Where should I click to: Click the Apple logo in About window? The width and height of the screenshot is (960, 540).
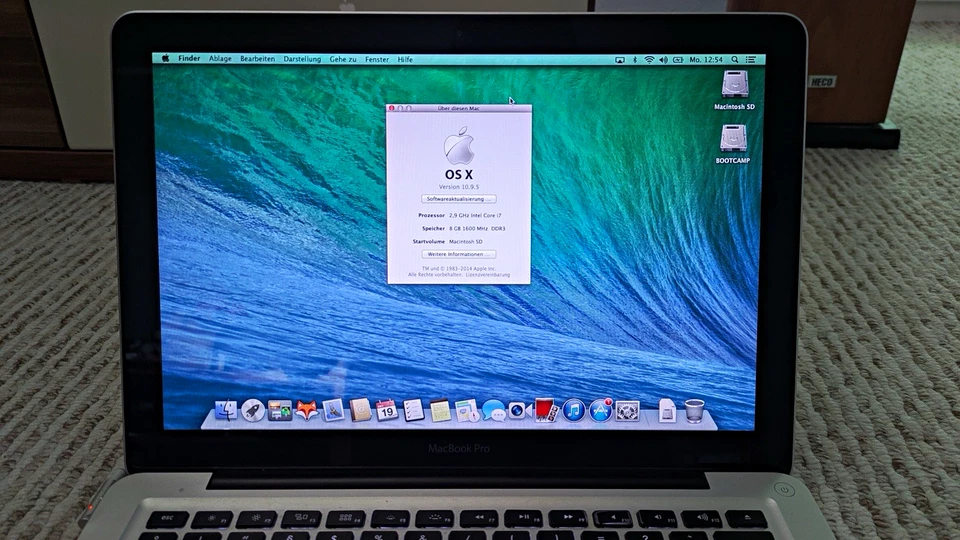coord(459,146)
